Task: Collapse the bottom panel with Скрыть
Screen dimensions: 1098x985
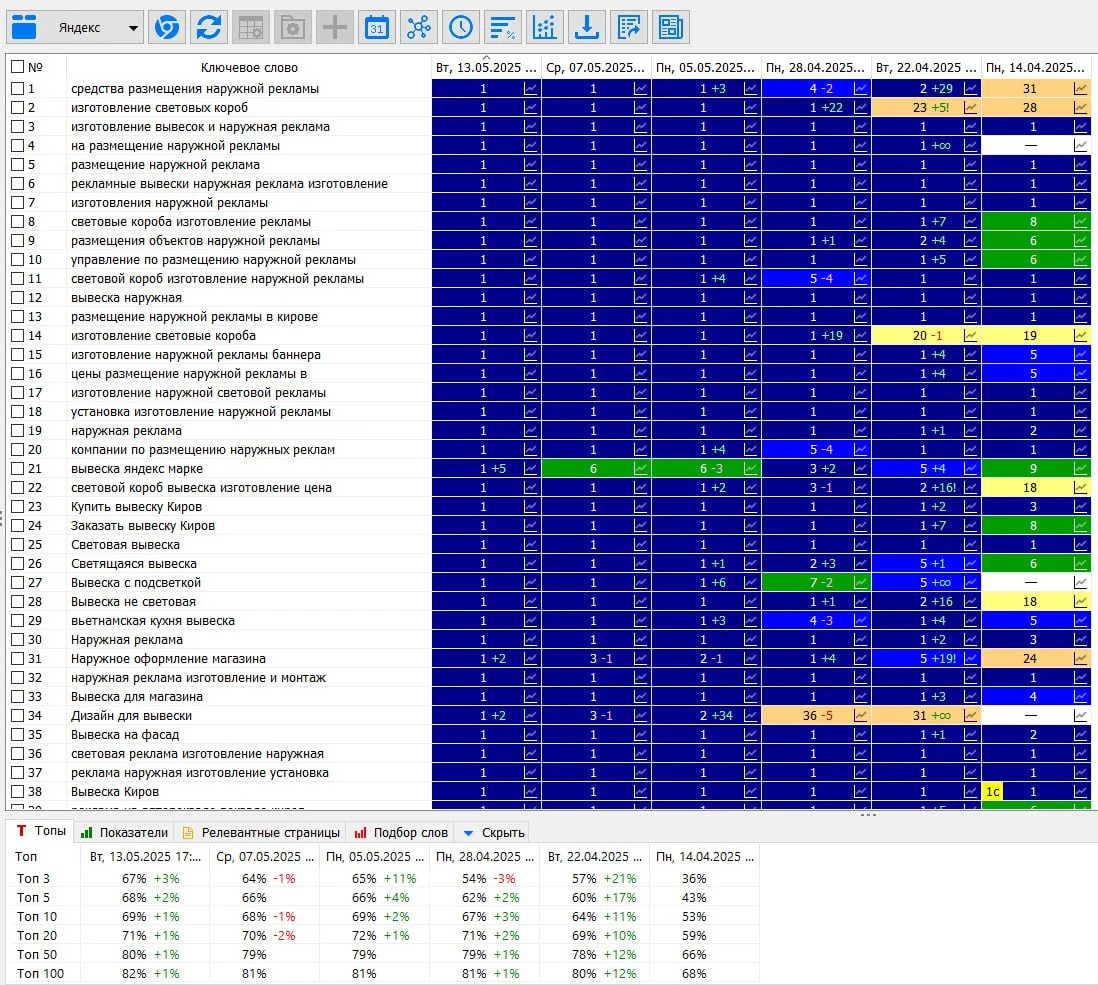Action: click(494, 832)
